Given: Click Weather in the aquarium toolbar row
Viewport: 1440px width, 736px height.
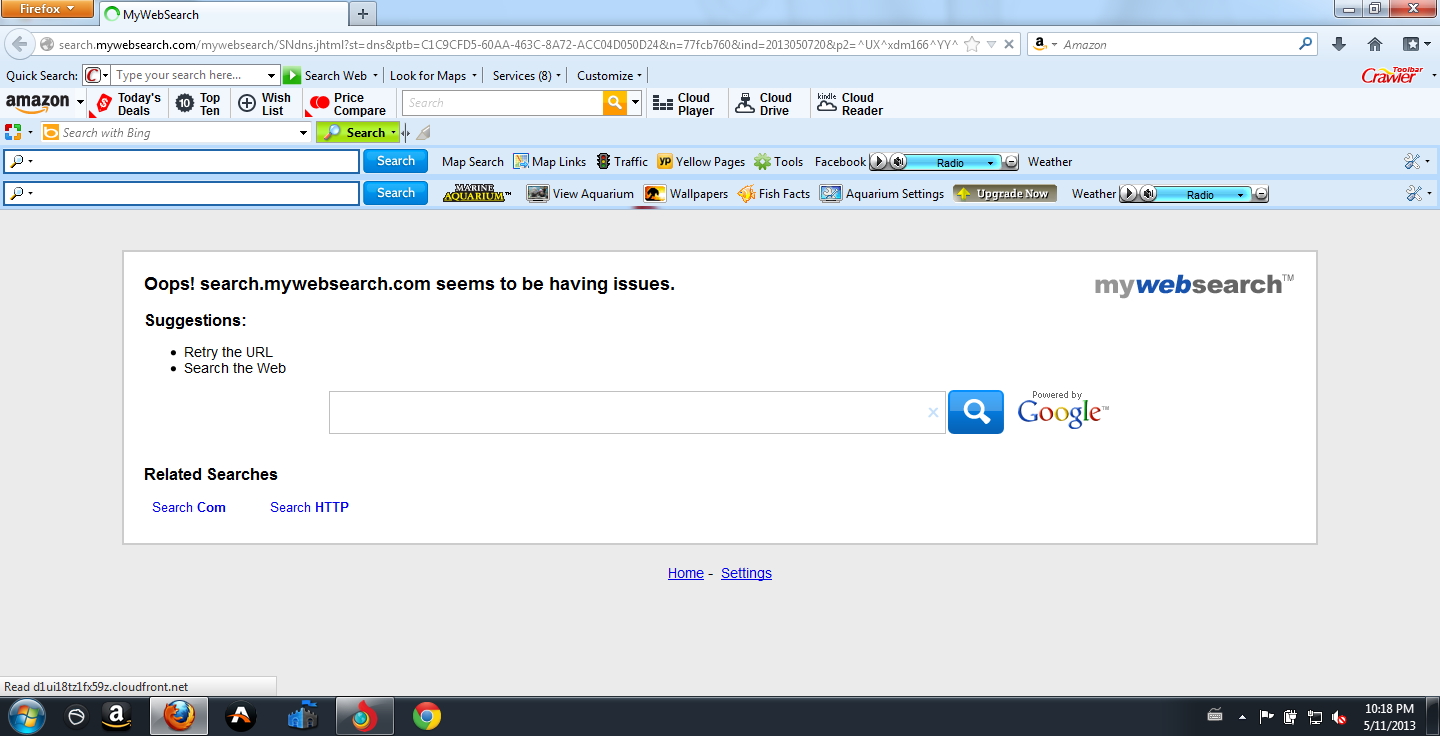Looking at the screenshot, I should pyautogui.click(x=1094, y=193).
